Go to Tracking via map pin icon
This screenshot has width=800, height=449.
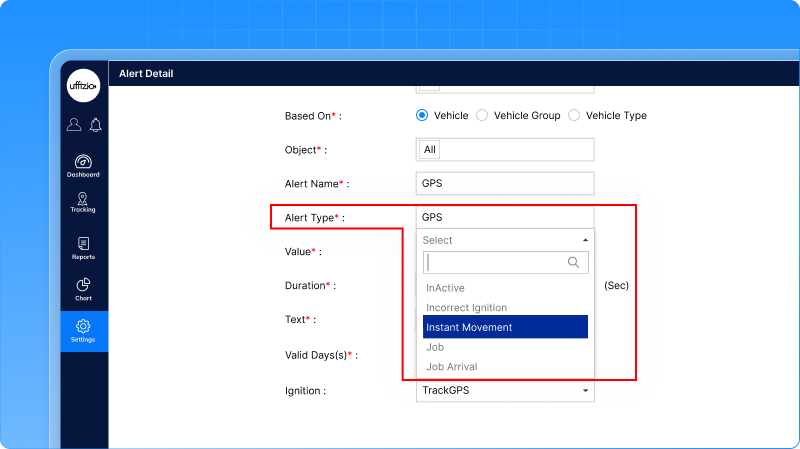(83, 200)
